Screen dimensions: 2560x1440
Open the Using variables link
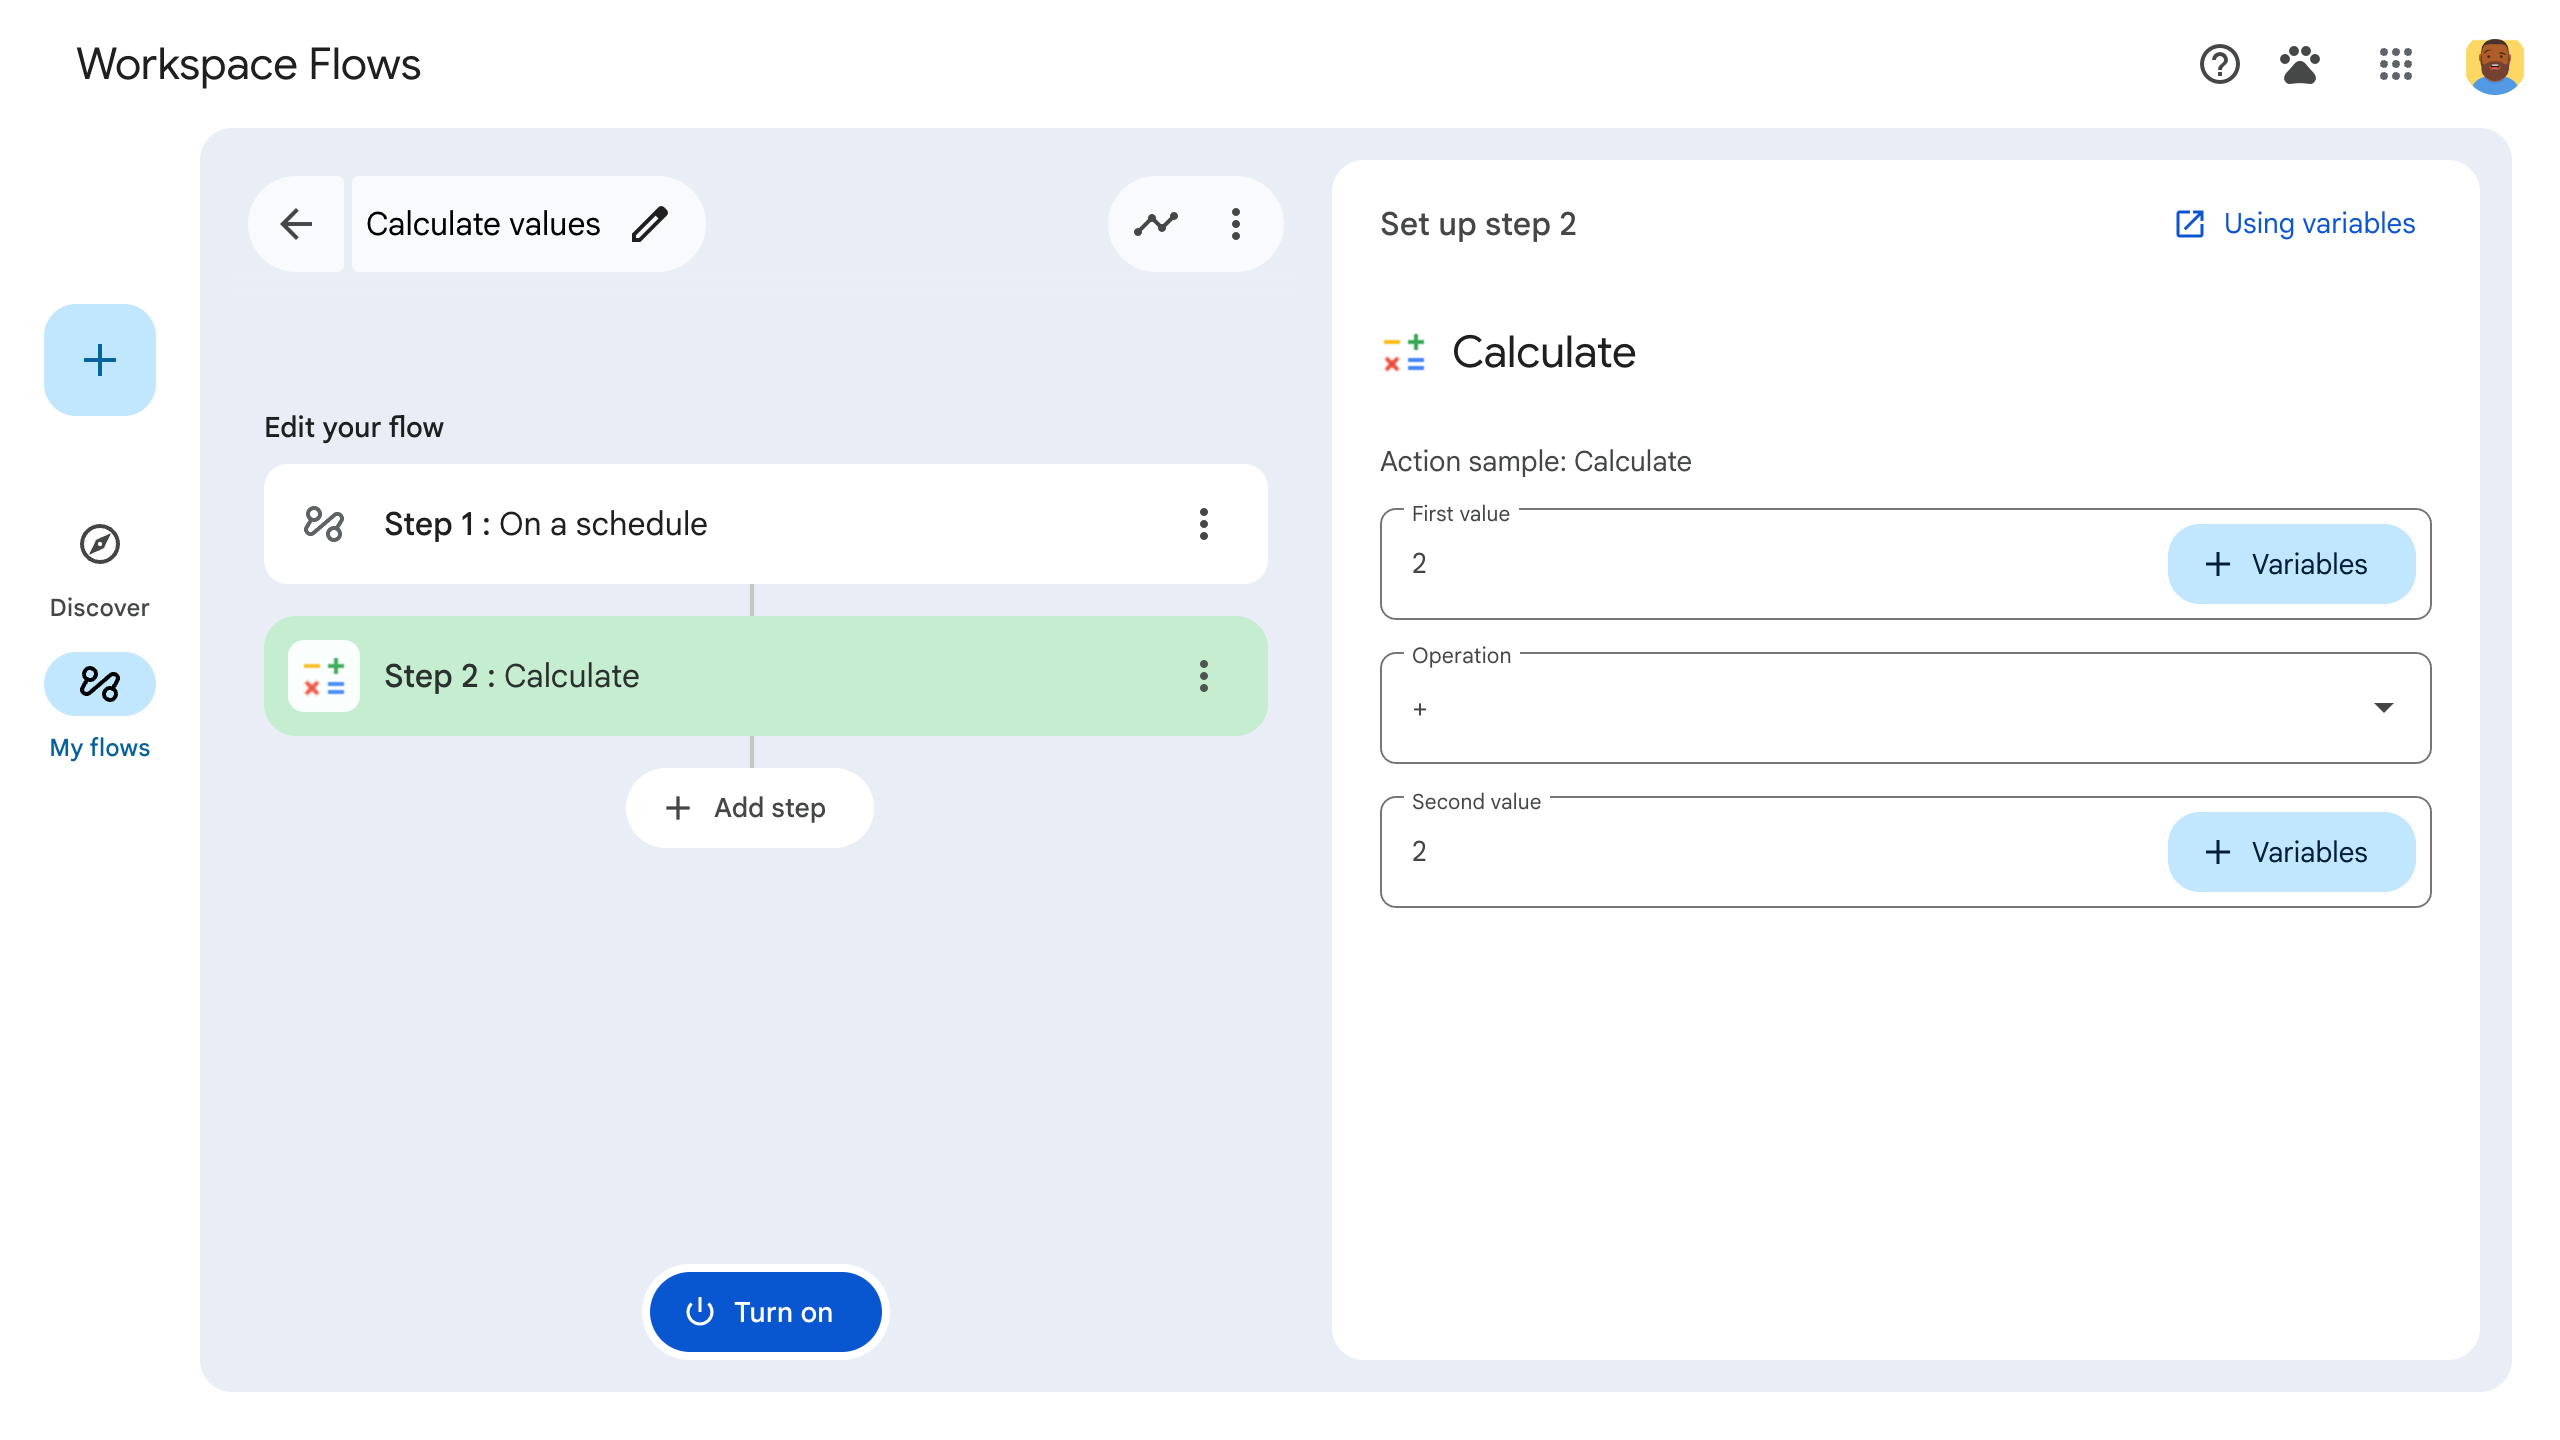[2294, 224]
